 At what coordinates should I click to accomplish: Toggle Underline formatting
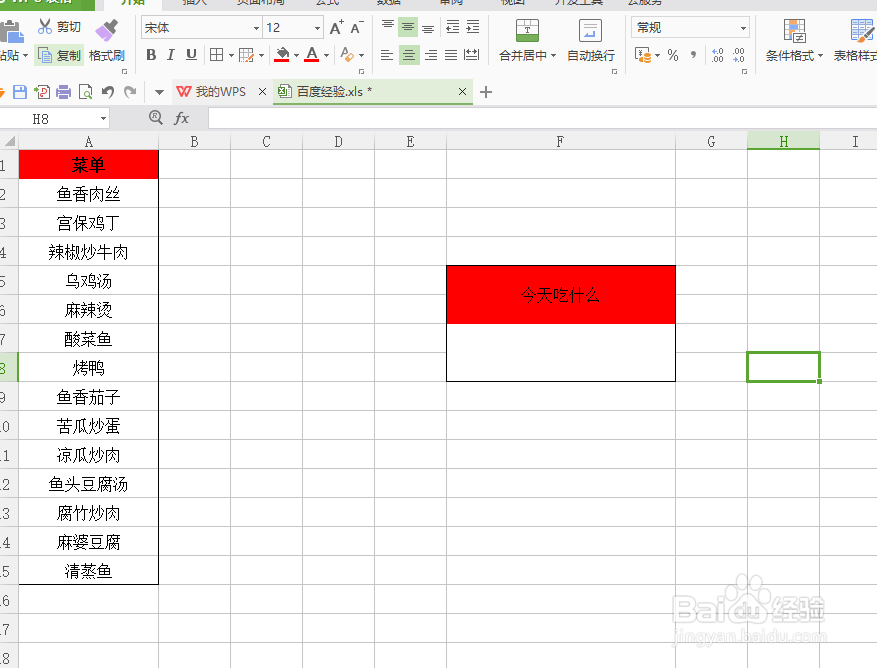tap(191, 55)
